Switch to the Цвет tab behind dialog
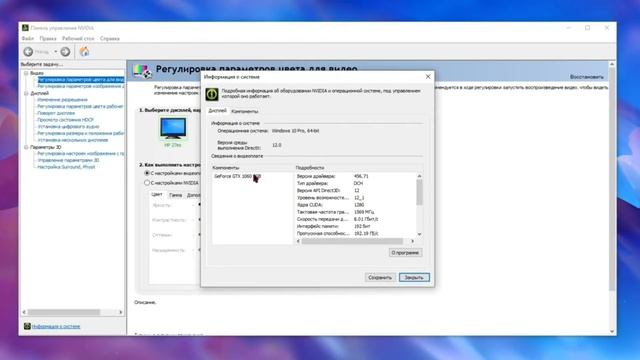 (157, 195)
